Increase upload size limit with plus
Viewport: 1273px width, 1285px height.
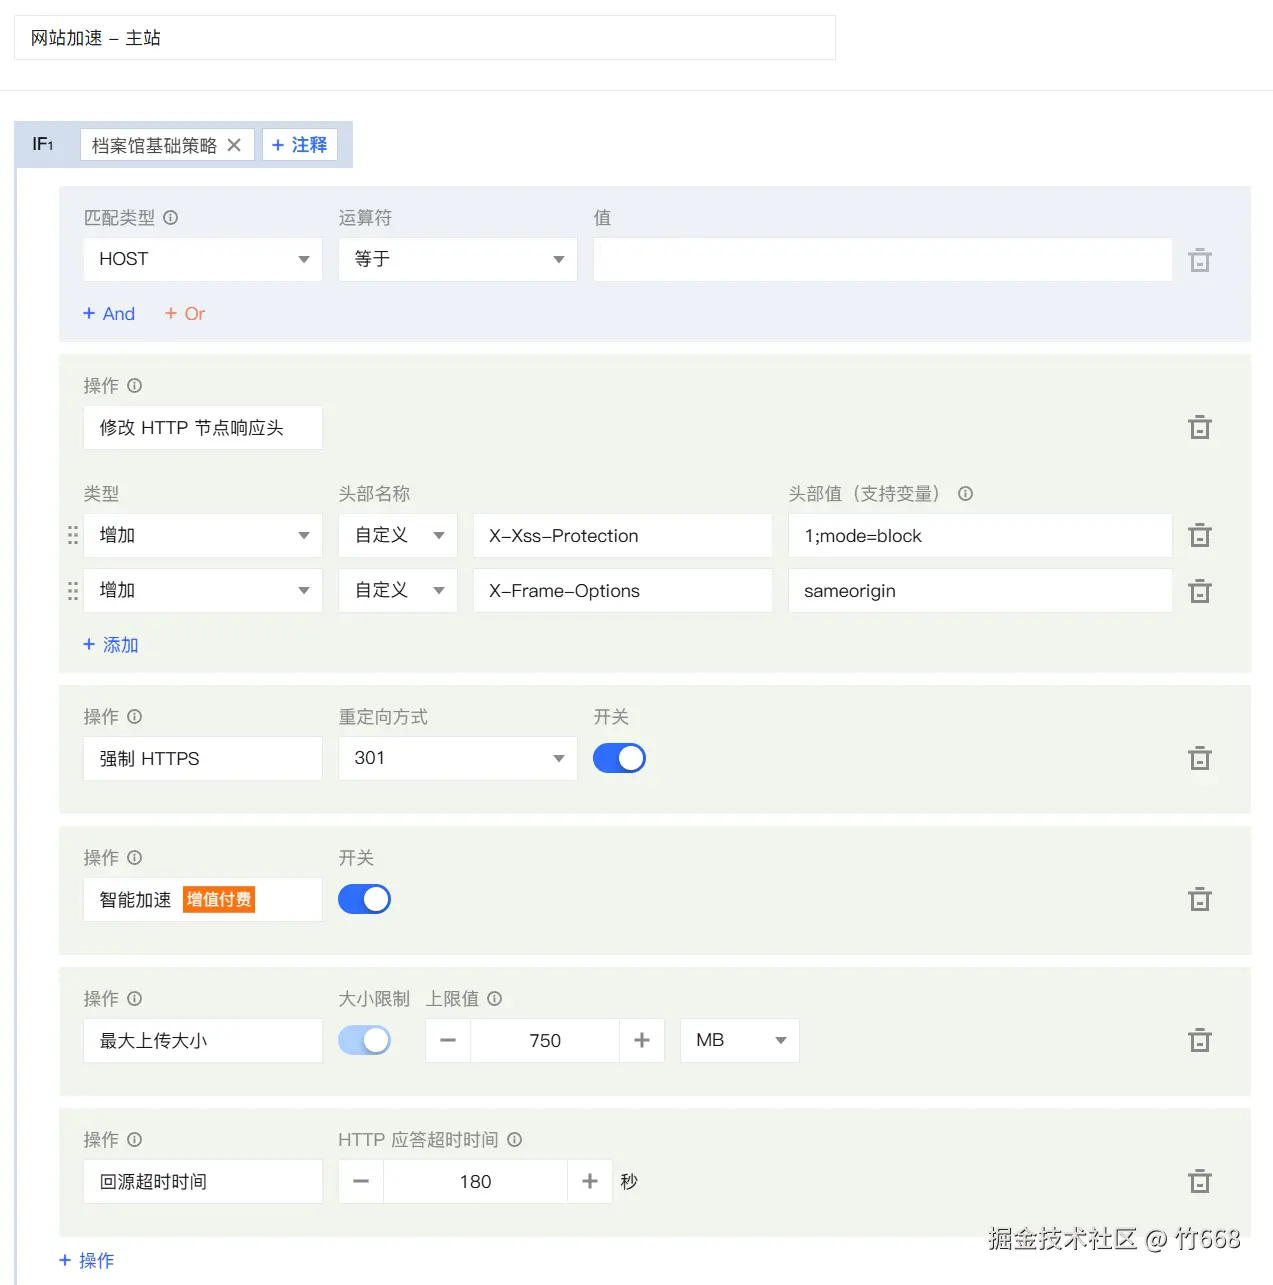(x=642, y=1040)
